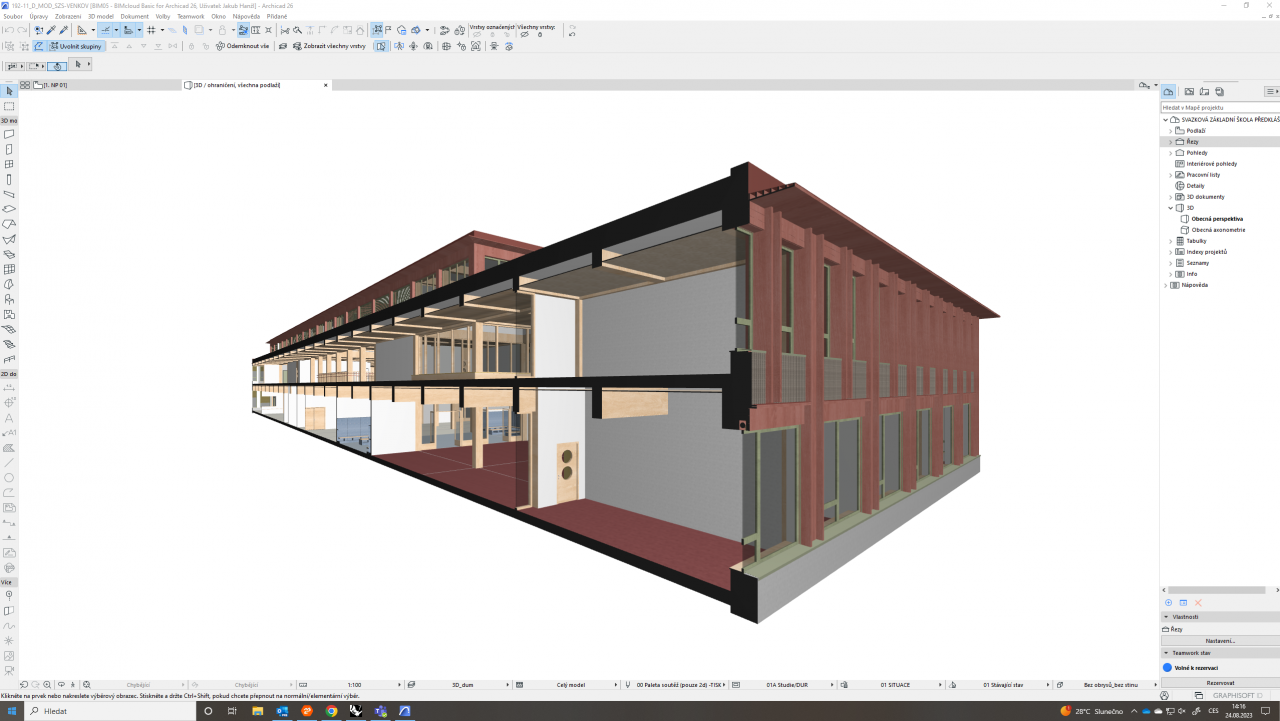Click the Uvolnit skupiny button
Viewport: 1280px width, 721px height.
77,46
